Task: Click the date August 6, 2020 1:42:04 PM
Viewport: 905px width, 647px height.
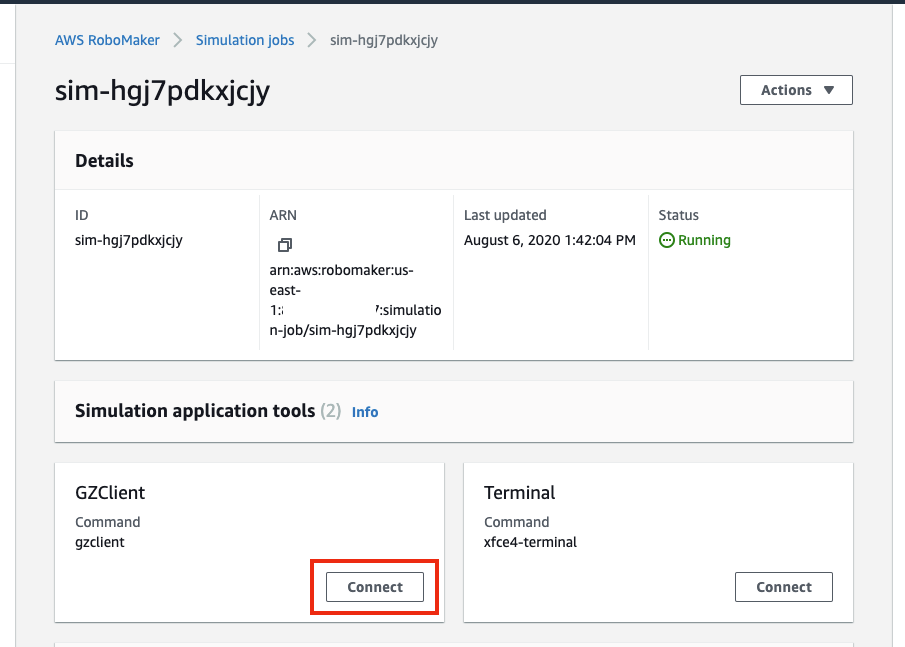Action: coord(549,240)
